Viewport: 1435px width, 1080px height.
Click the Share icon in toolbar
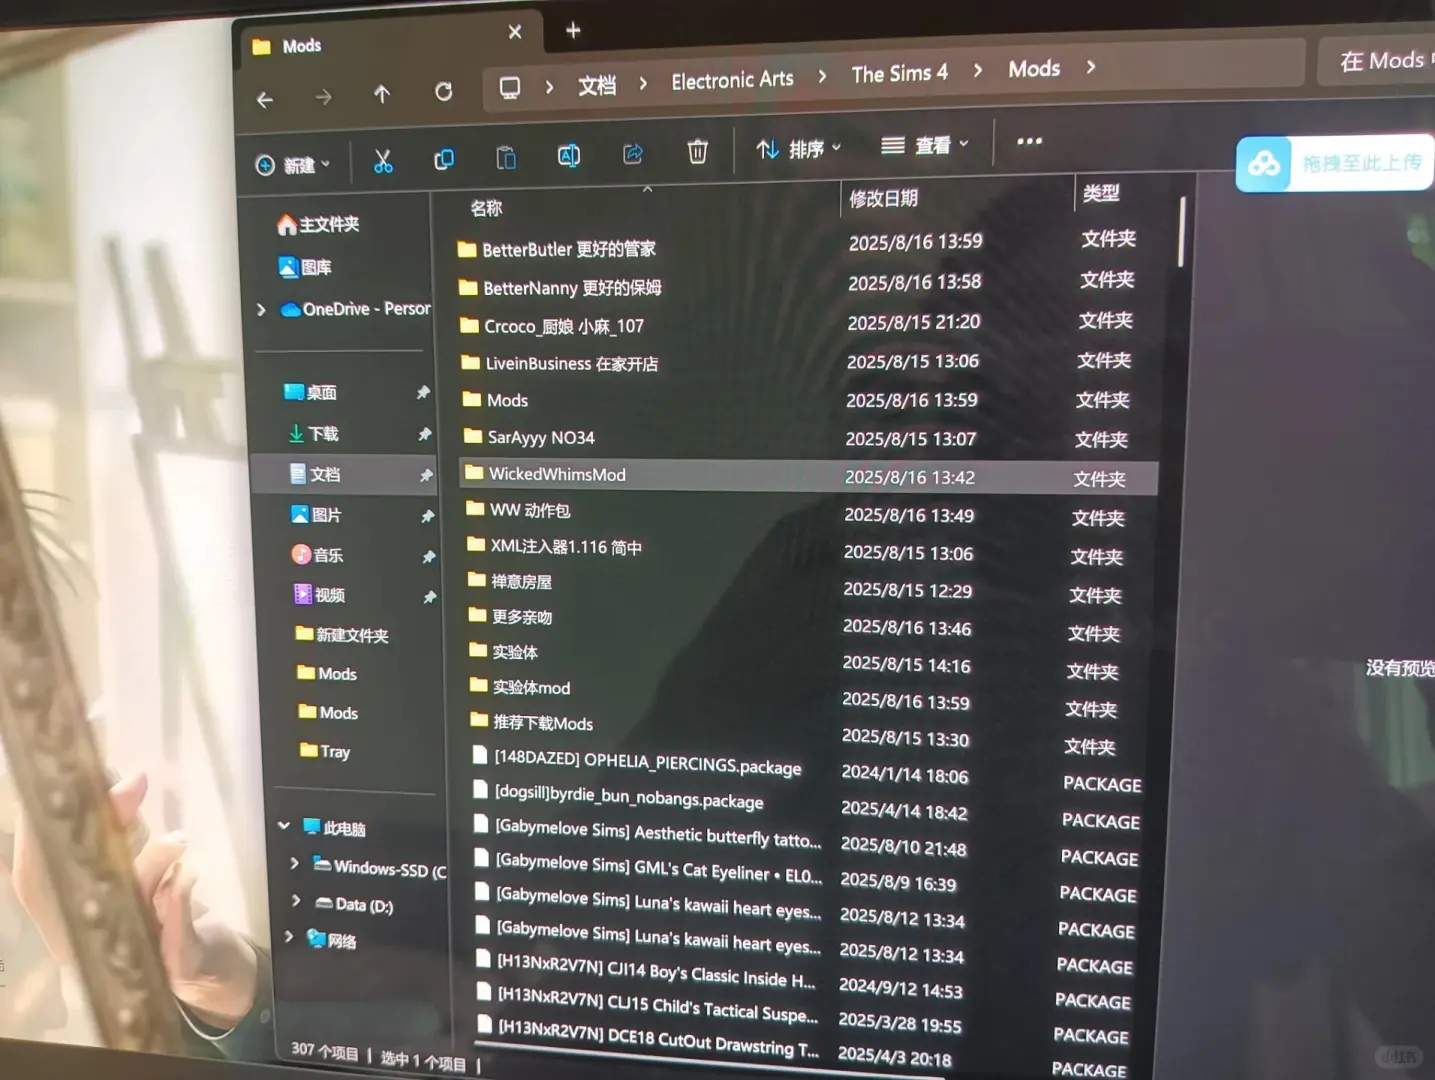(633, 153)
